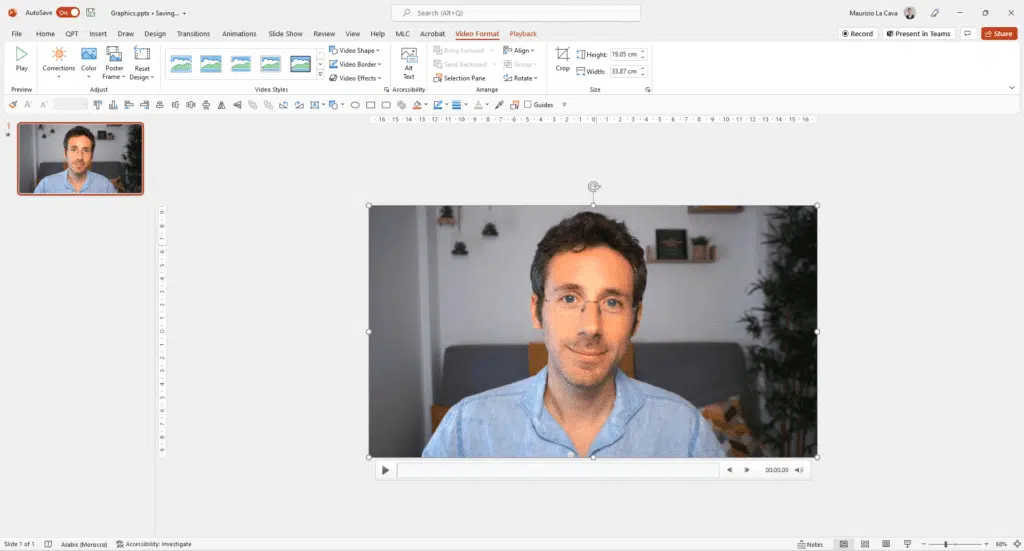Open the Transitions ribbon tab
The height and width of the screenshot is (551, 1024).
click(x=193, y=34)
